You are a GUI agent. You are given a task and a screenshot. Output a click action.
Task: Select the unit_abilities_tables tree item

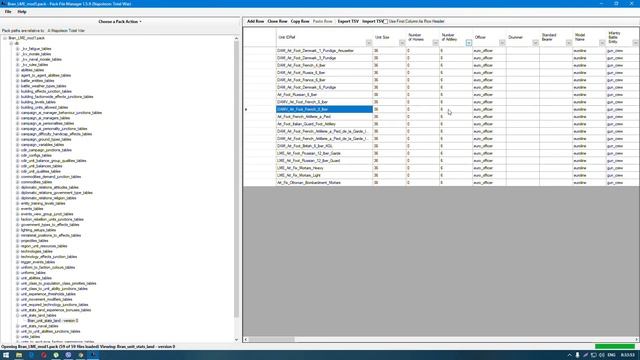click(x=36, y=278)
